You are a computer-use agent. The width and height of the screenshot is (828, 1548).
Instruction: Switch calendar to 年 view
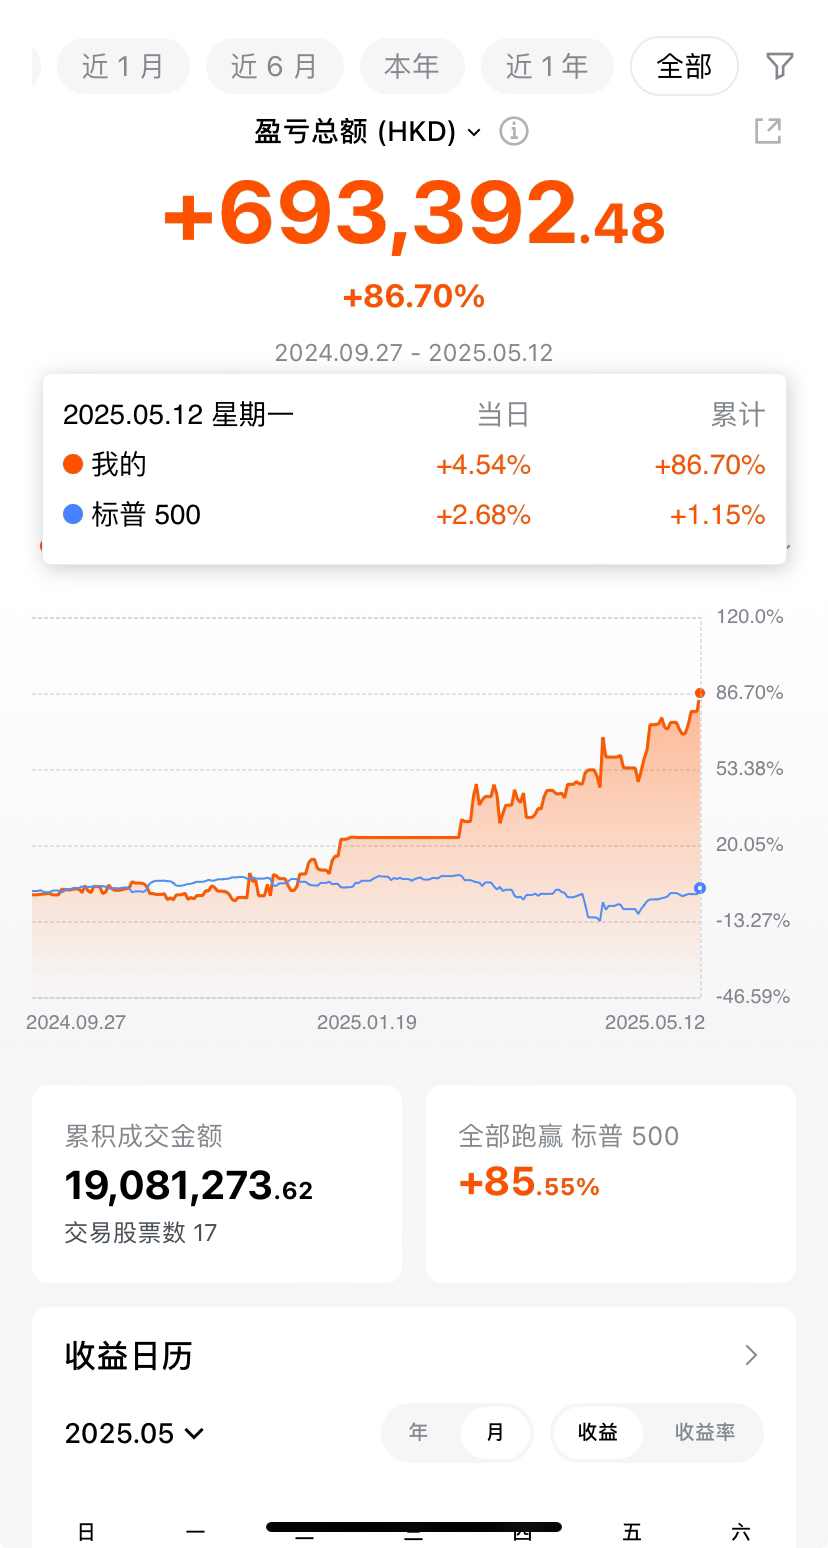pyautogui.click(x=419, y=1432)
